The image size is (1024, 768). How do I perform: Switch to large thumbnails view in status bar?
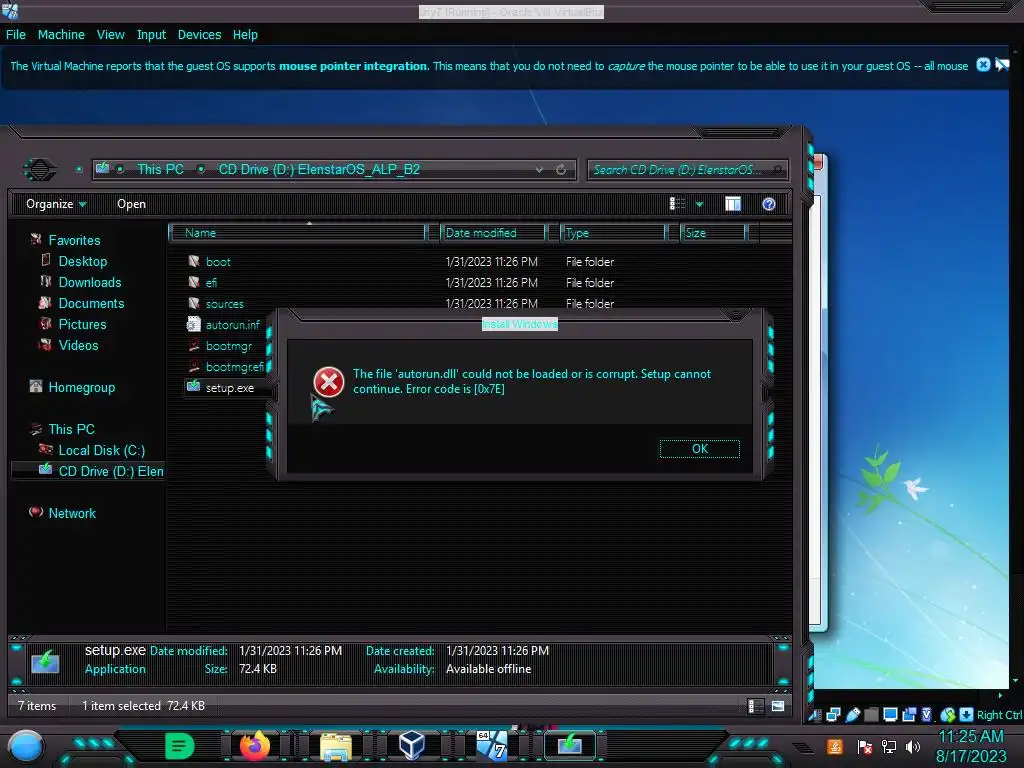click(777, 706)
